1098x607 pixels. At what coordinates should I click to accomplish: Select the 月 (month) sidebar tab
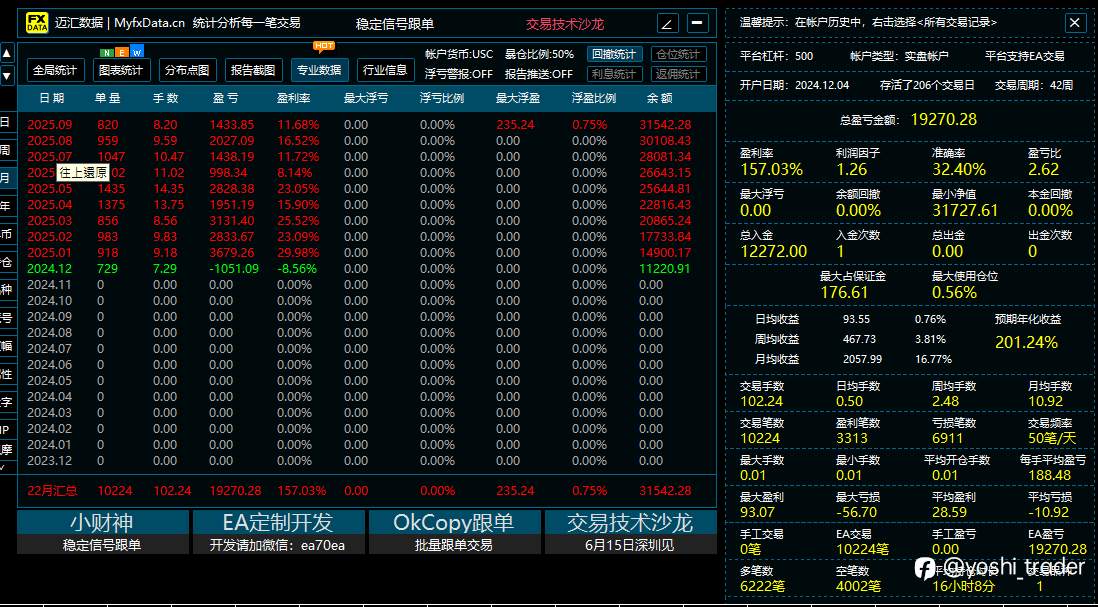(x=6, y=178)
